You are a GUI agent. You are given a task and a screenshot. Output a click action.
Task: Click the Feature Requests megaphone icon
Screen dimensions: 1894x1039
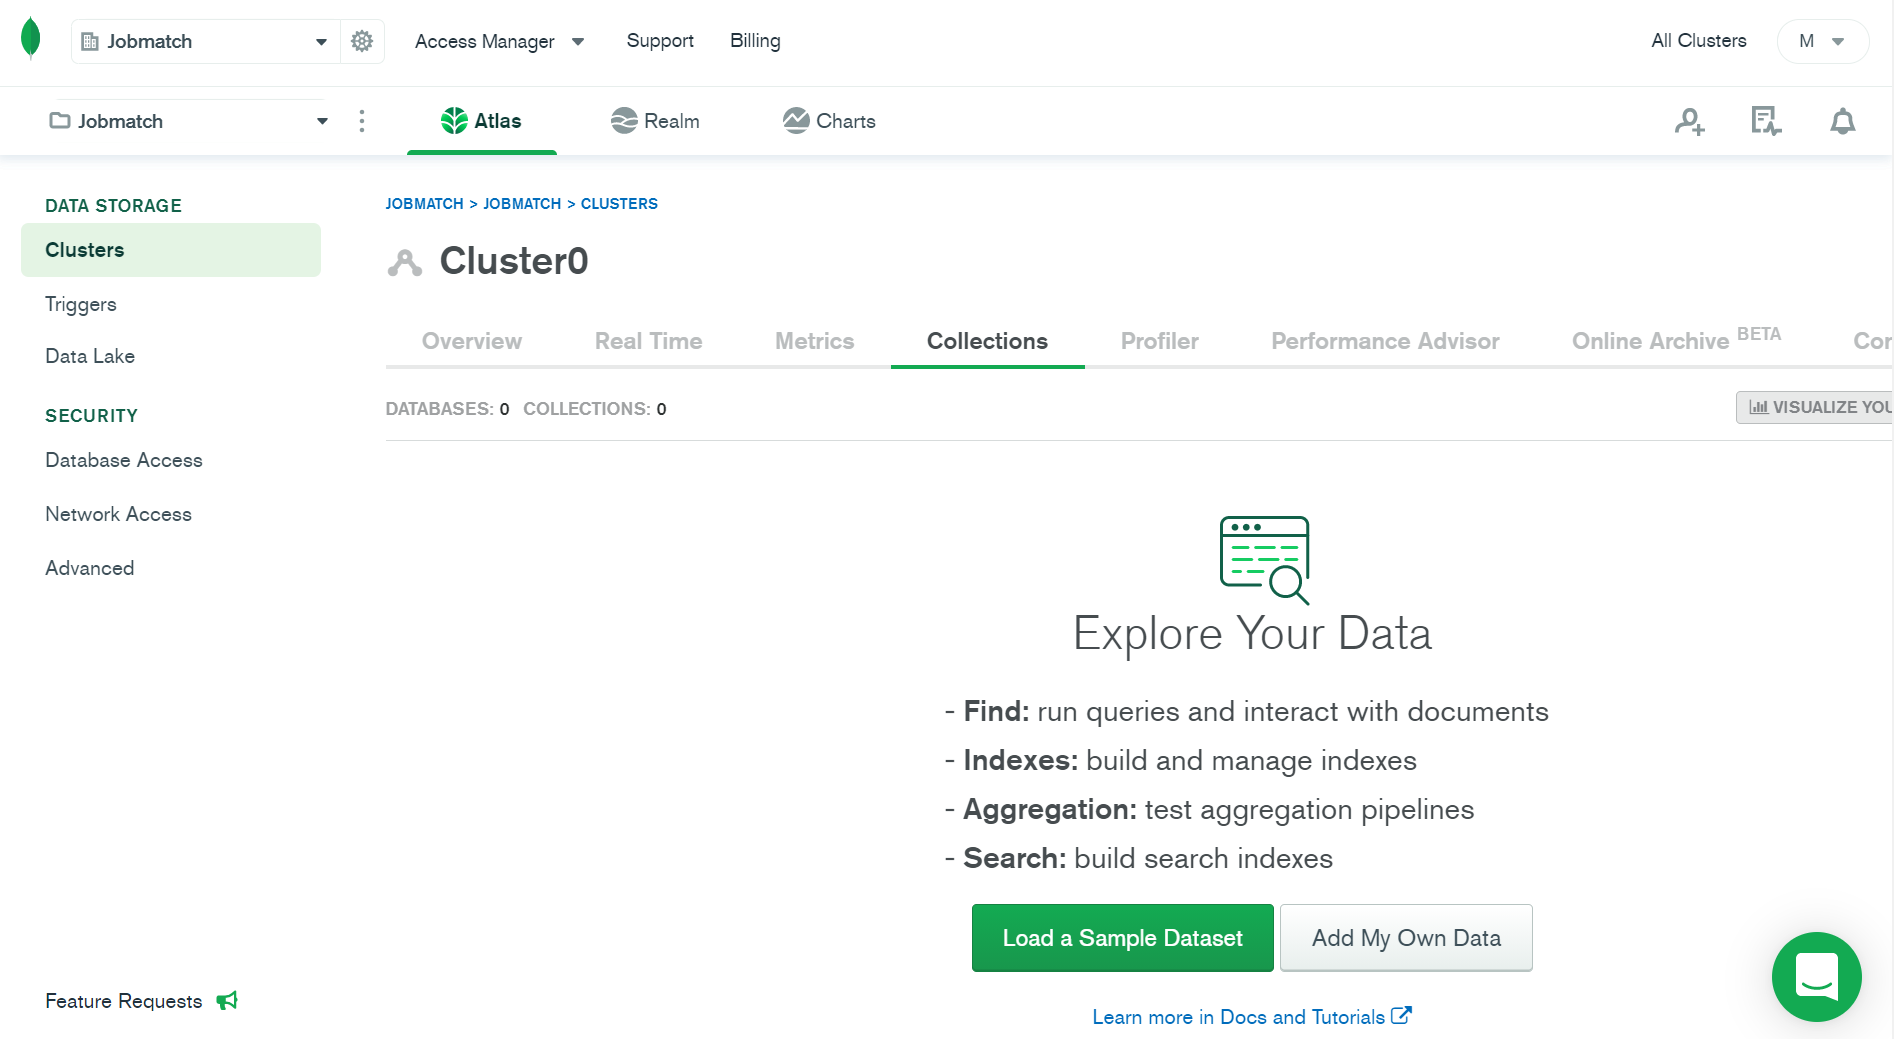click(x=227, y=1001)
